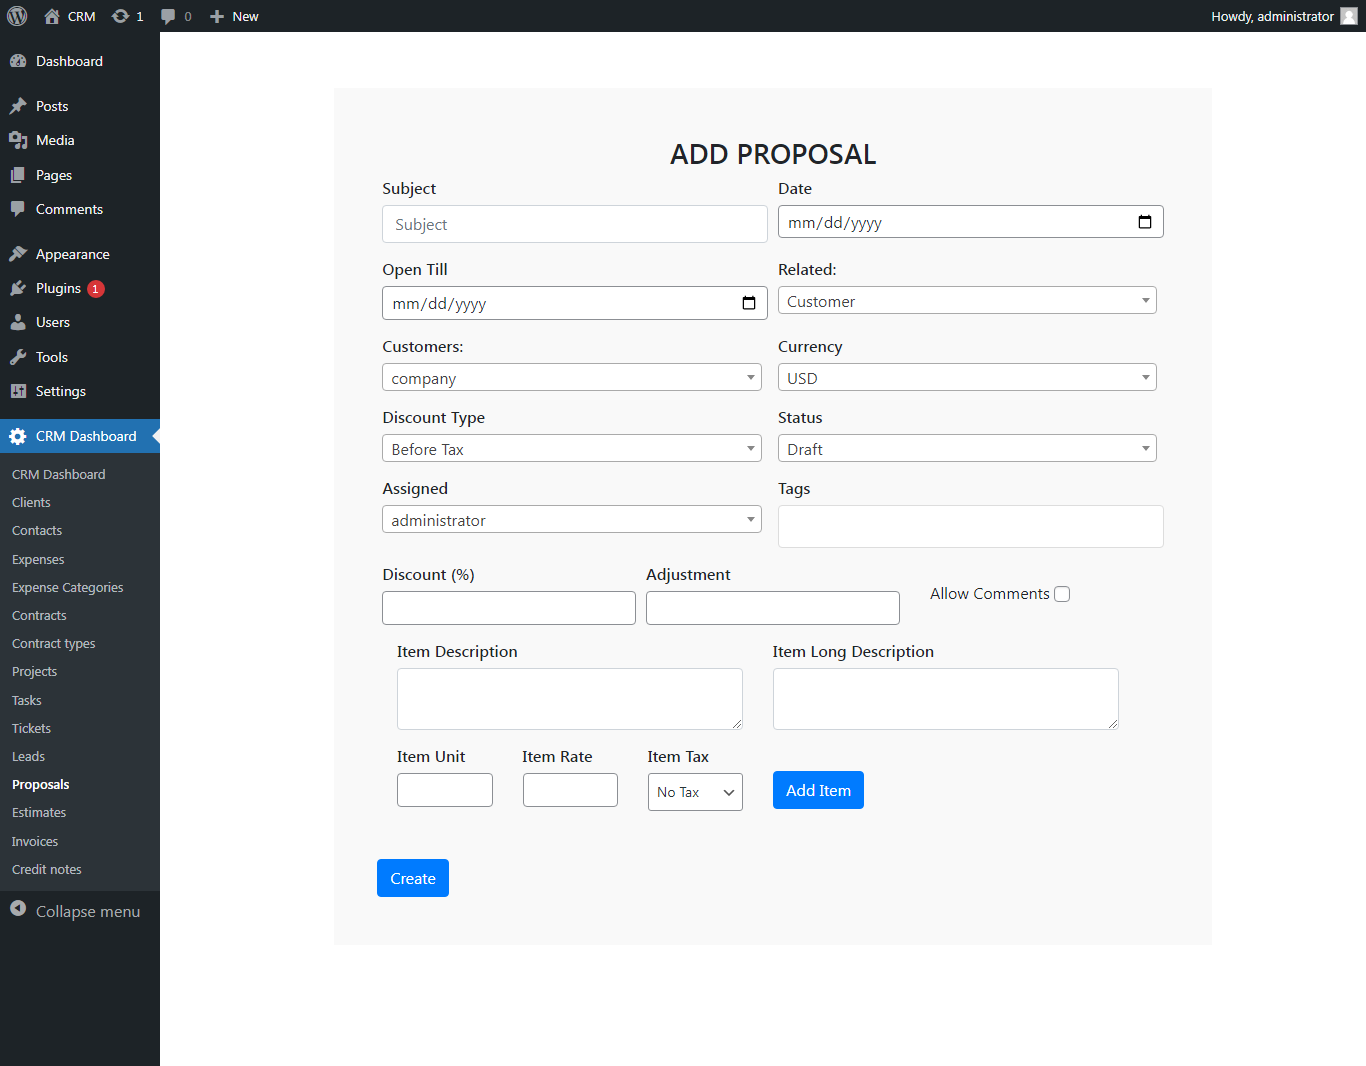Click the Create button
The width and height of the screenshot is (1366, 1066).
pyautogui.click(x=412, y=877)
